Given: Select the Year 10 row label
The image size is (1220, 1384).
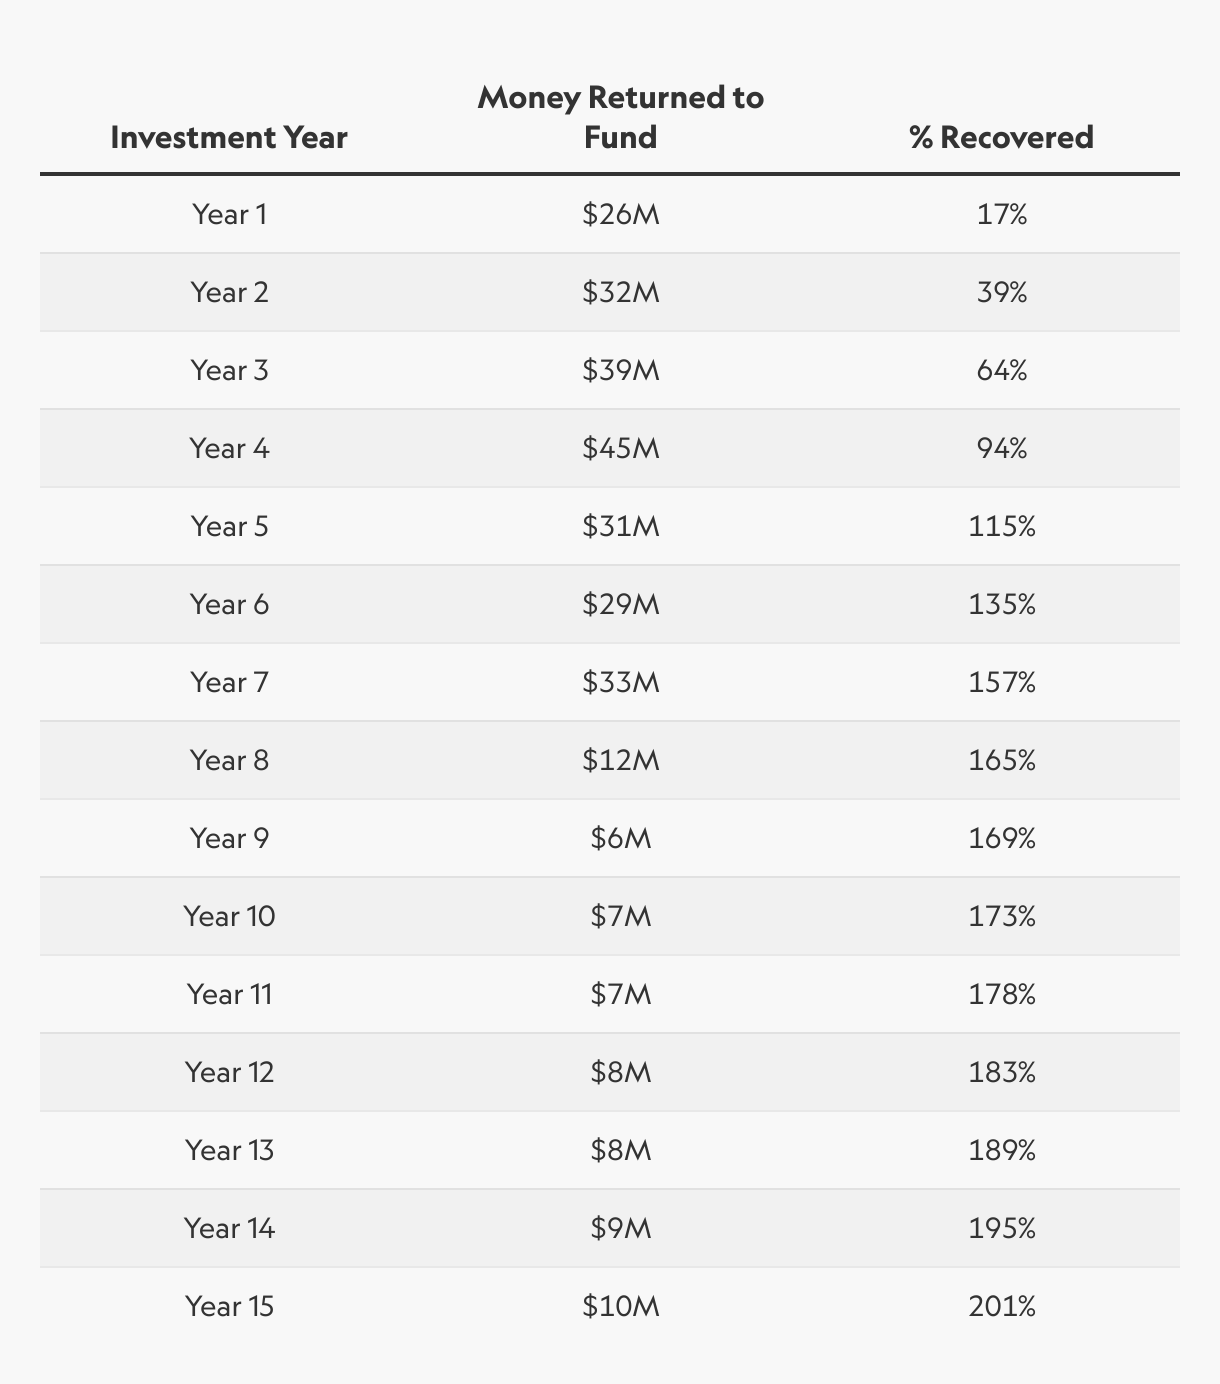Looking at the screenshot, I should point(229,916).
